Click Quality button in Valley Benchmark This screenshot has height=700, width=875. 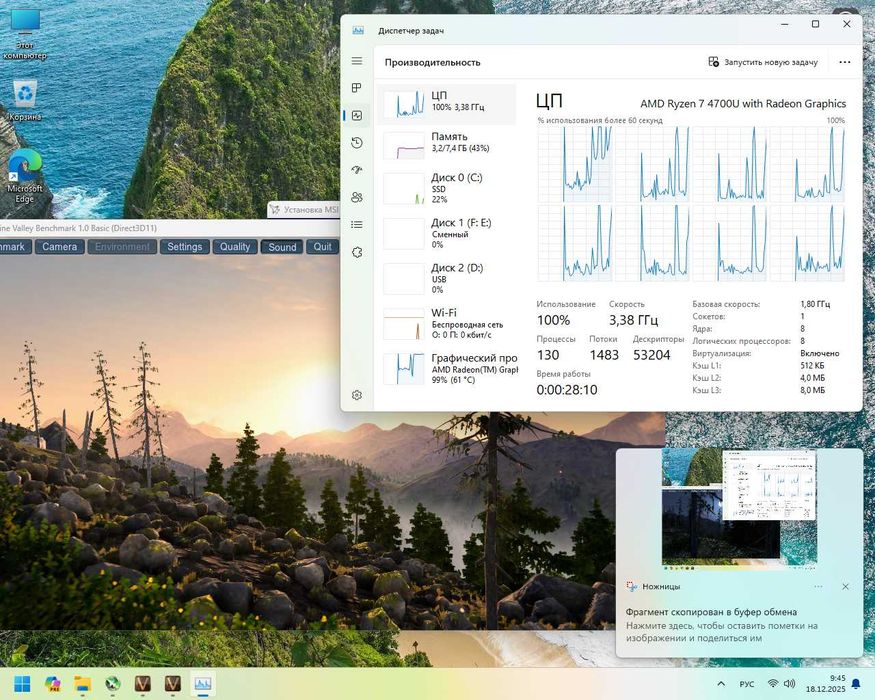[x=235, y=247]
